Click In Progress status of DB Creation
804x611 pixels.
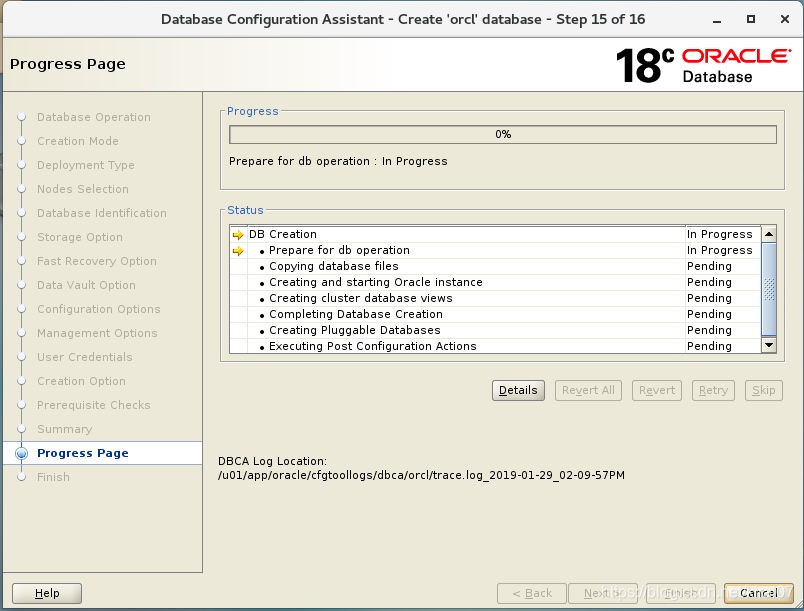point(719,234)
